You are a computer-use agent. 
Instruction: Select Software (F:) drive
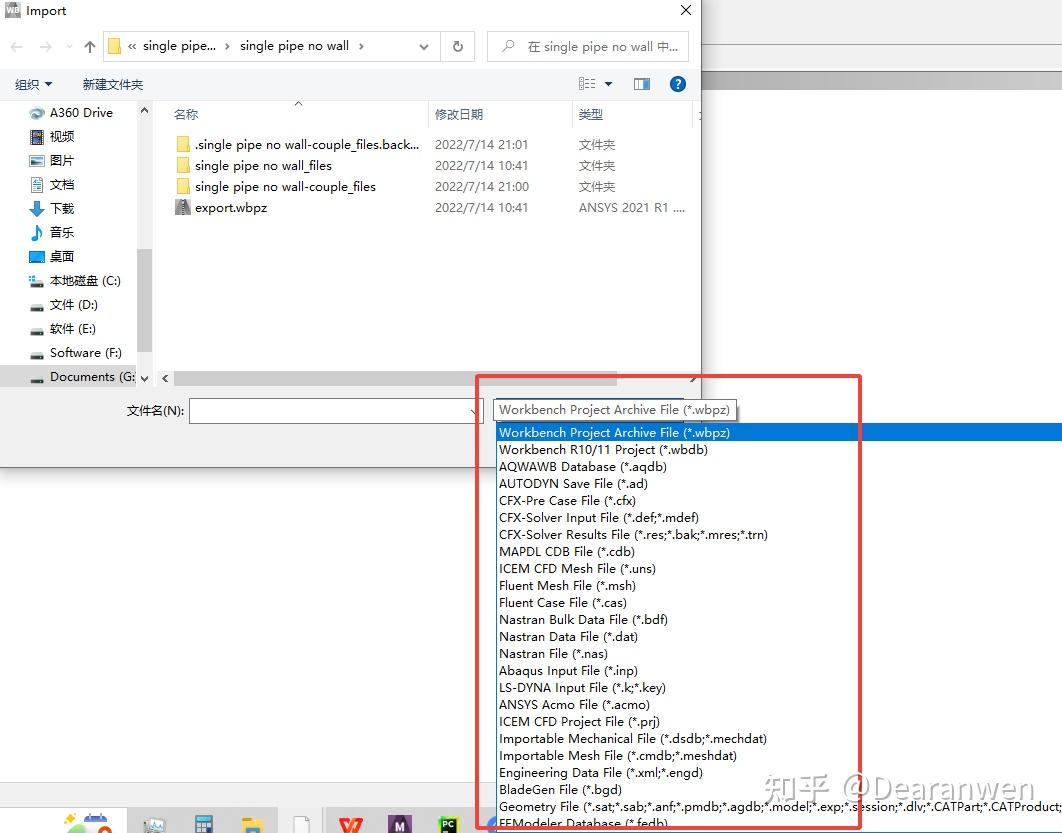pyautogui.click(x=76, y=353)
